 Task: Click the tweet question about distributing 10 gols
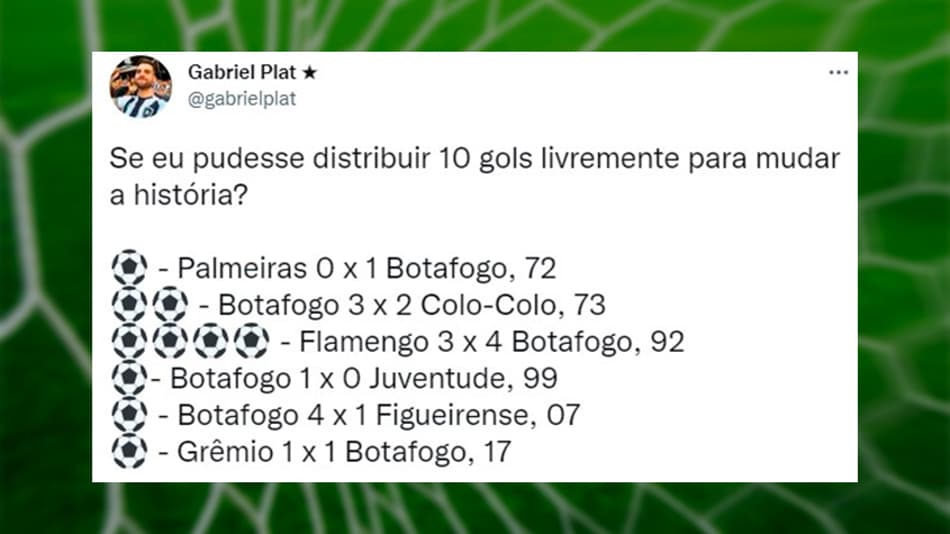(x=474, y=176)
